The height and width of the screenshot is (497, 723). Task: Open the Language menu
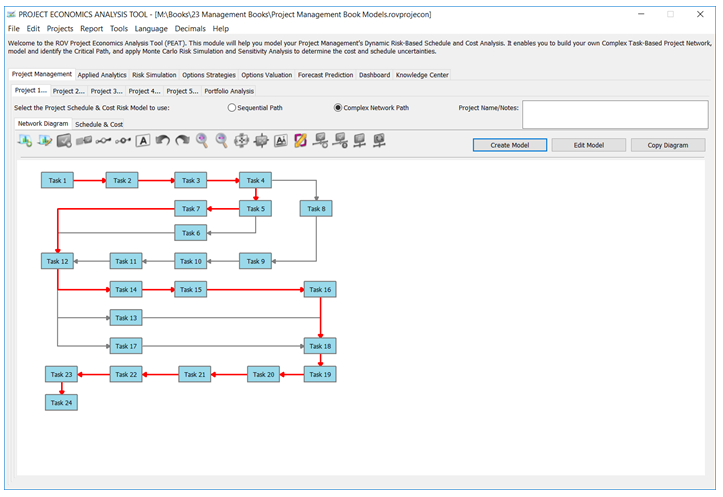[x=151, y=29]
